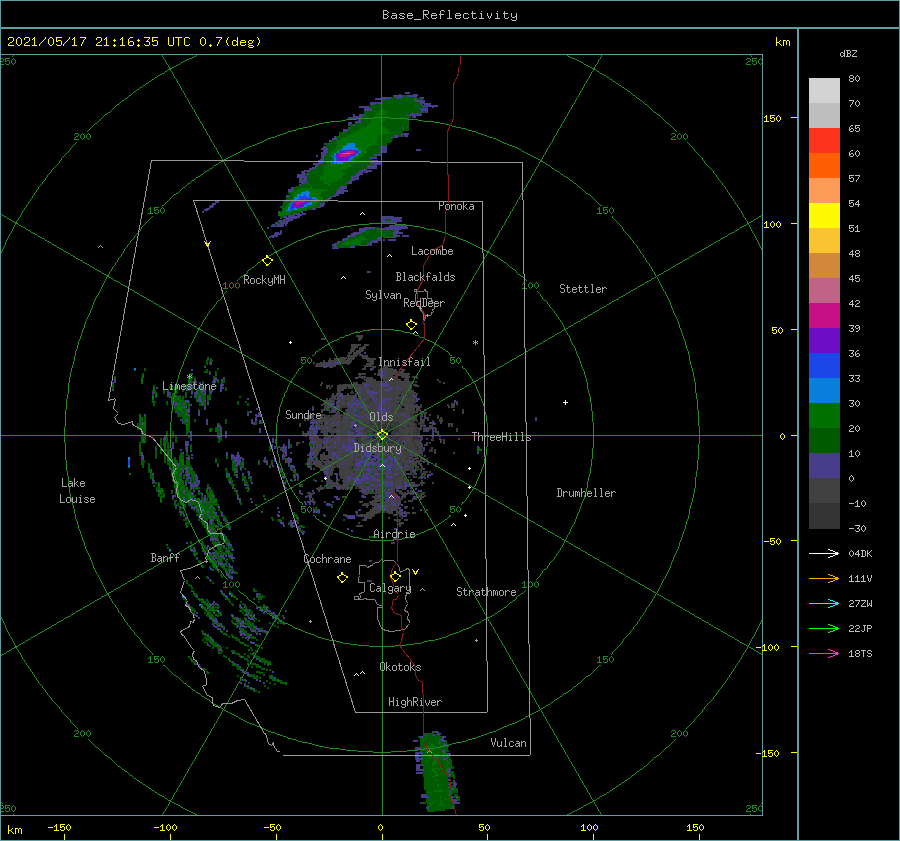Click the orange 111V arrow in legend
The width and height of the screenshot is (900, 841).
pos(824,579)
